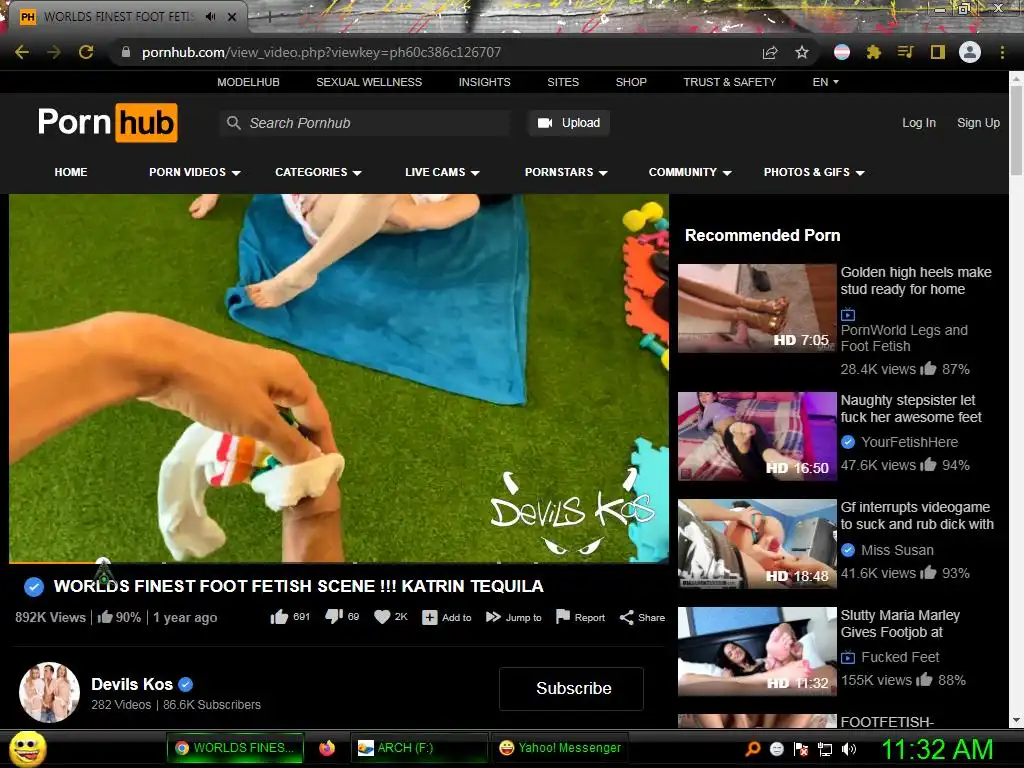This screenshot has width=1024, height=768.
Task: Click the Share icon under the video
Action: (626, 618)
